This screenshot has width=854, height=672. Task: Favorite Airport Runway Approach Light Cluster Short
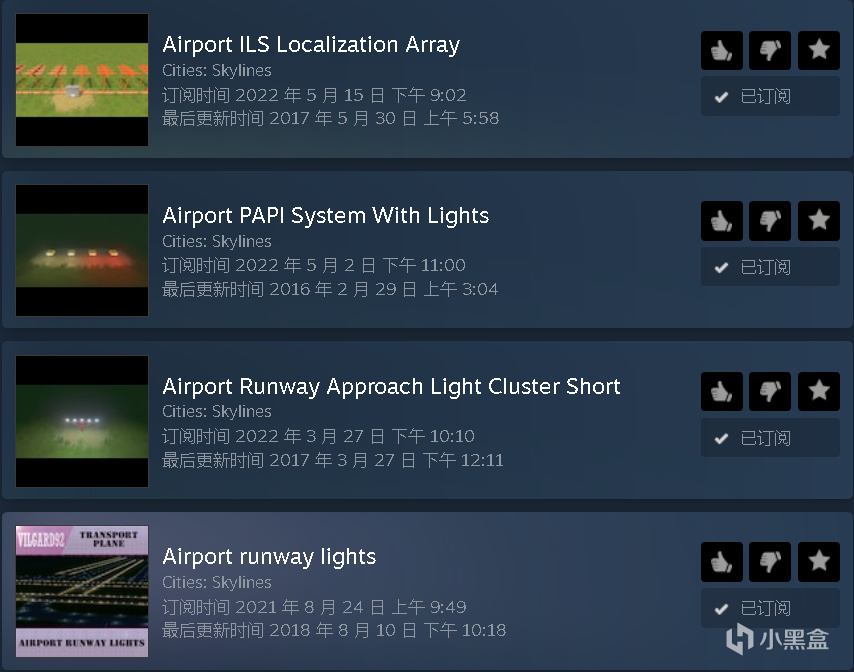coord(819,392)
